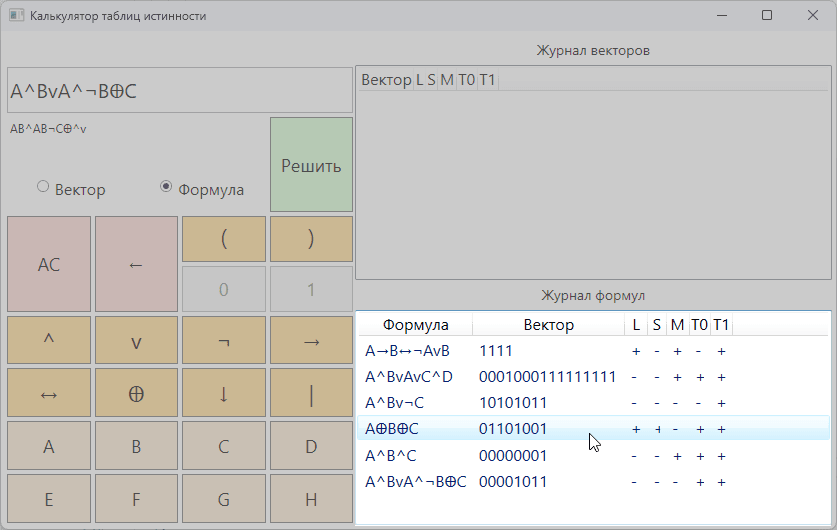Insert the implication → operator
837x530 pixels.
(x=311, y=341)
